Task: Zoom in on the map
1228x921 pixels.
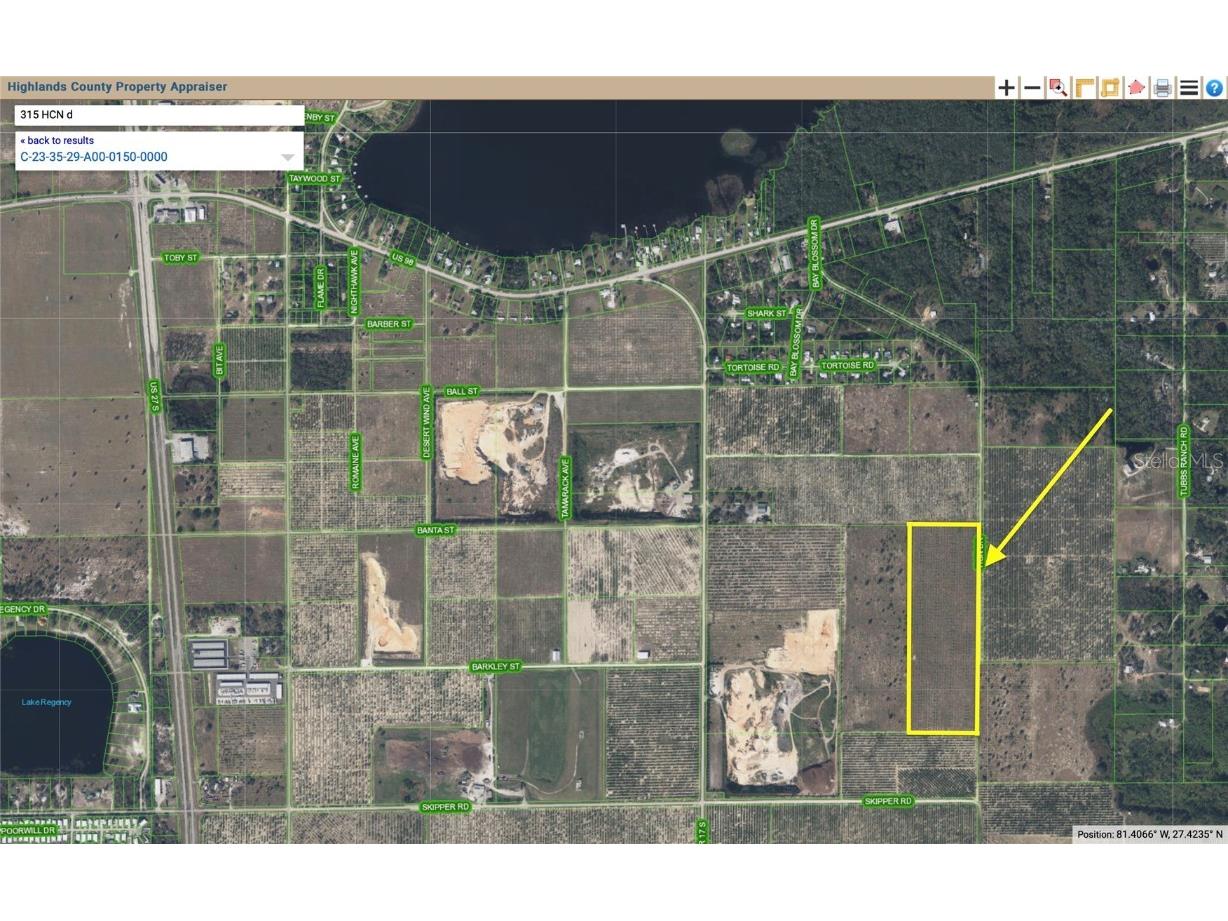Action: click(x=1006, y=87)
